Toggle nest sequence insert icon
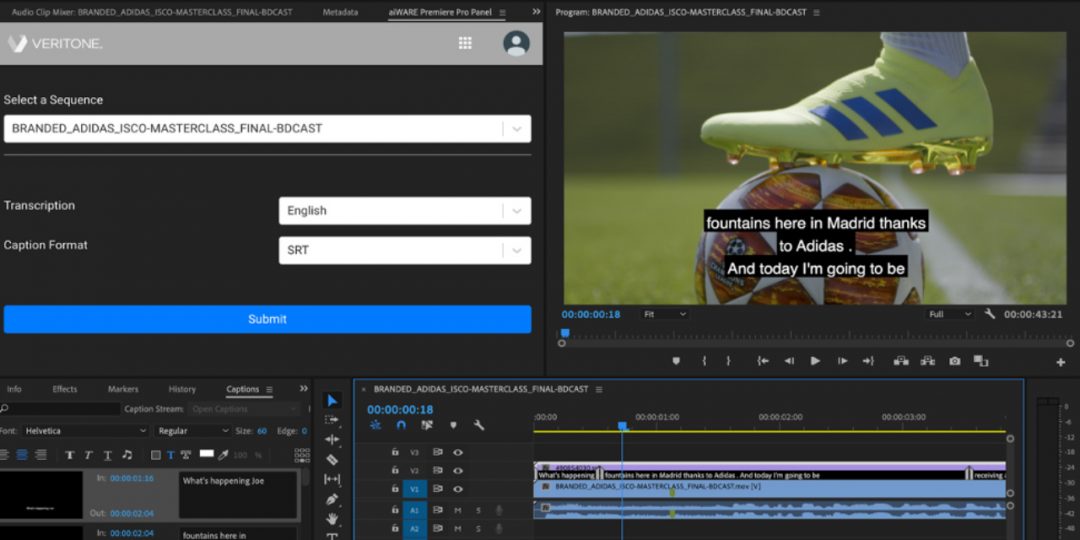The width and height of the screenshot is (1080, 540). [375, 425]
